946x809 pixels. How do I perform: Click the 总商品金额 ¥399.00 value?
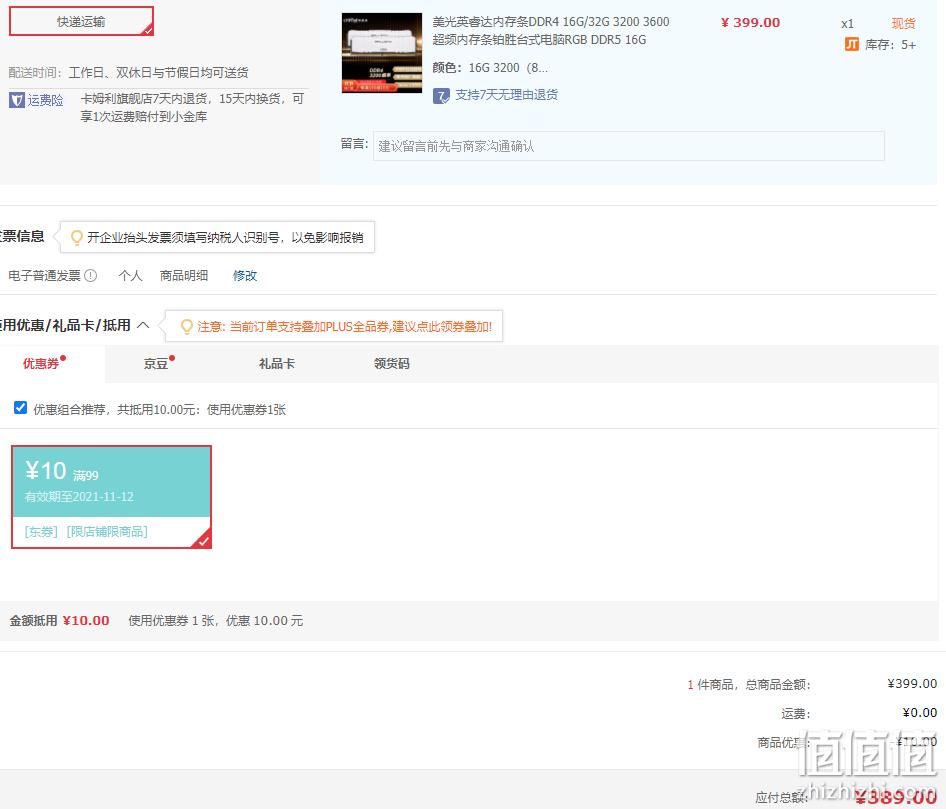[x=912, y=684]
